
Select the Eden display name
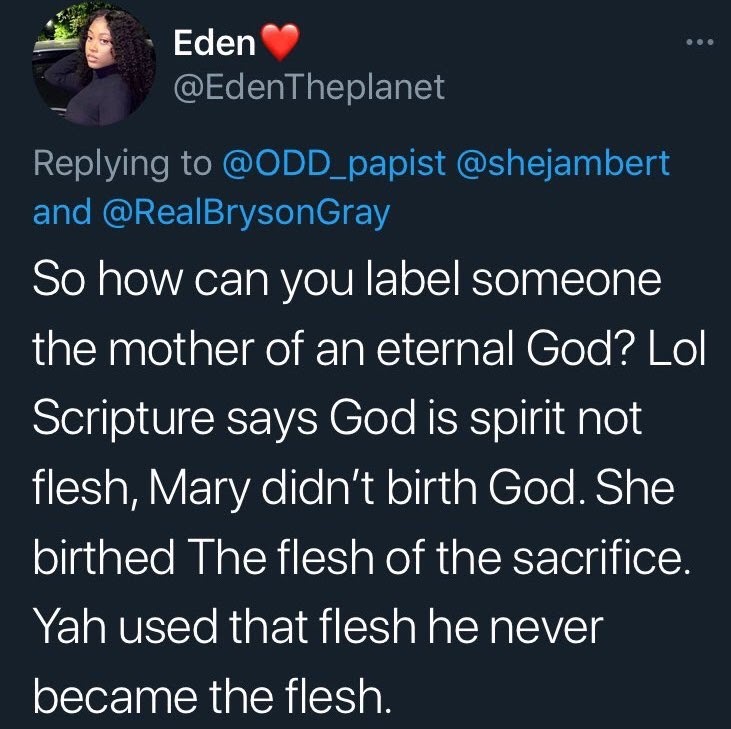tap(214, 43)
